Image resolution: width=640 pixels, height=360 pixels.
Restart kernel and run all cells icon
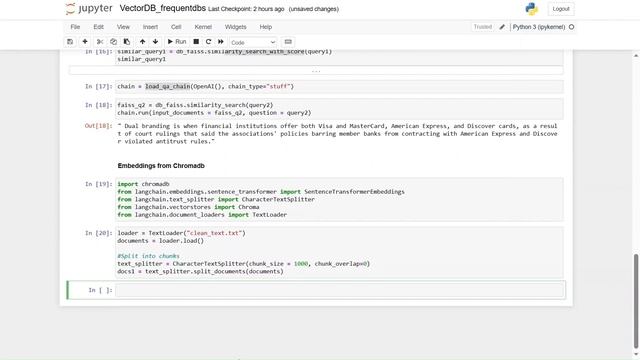click(221, 42)
